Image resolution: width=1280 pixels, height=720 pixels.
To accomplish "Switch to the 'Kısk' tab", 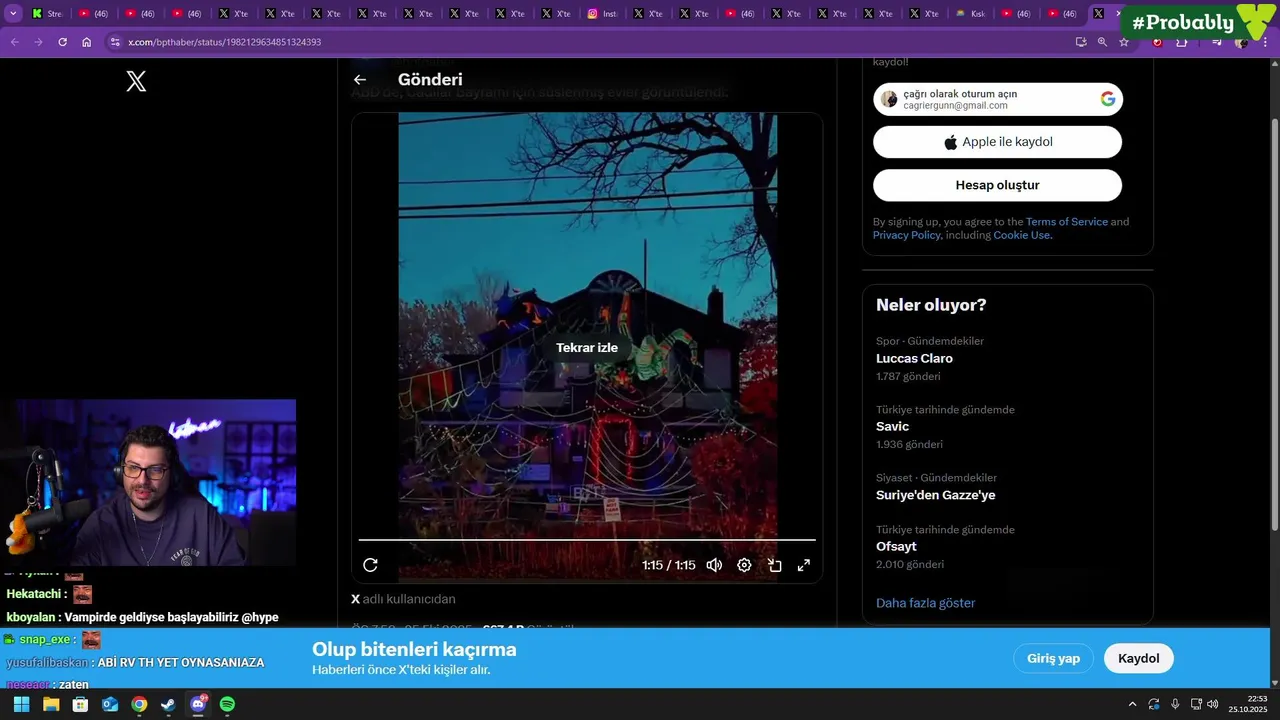I will click(971, 14).
